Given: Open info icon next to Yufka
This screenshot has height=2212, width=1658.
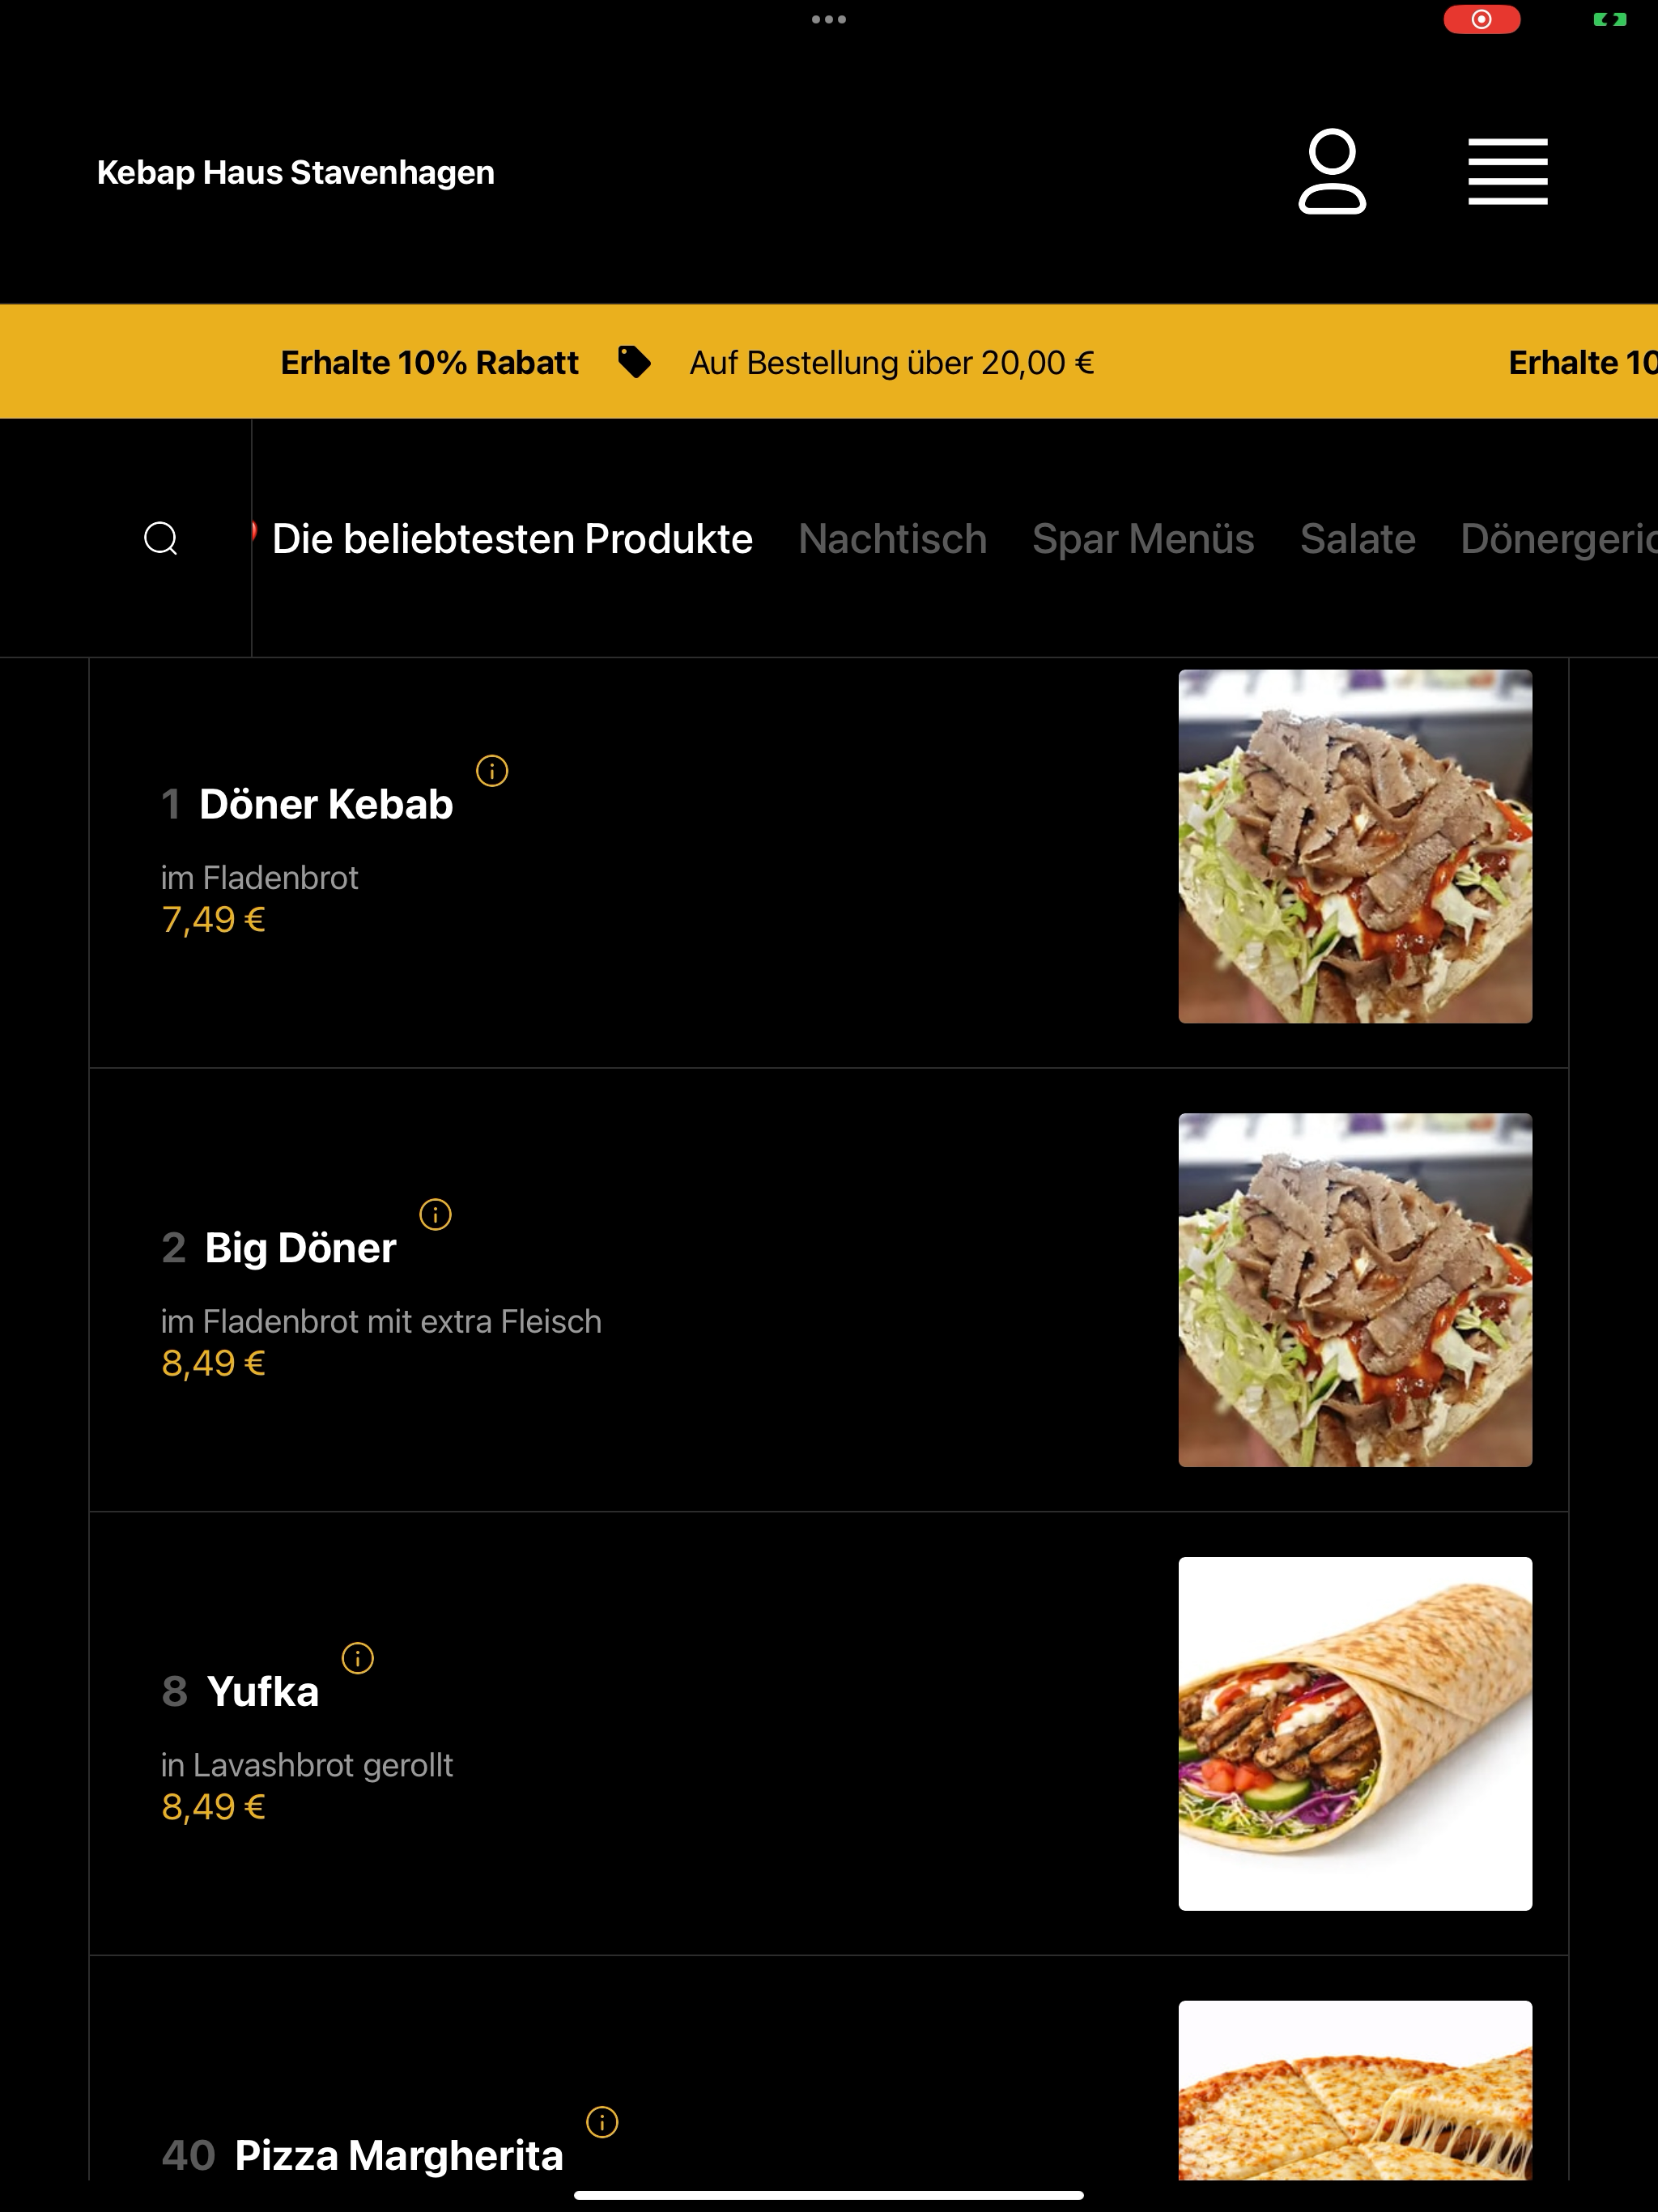Looking at the screenshot, I should click(358, 1658).
